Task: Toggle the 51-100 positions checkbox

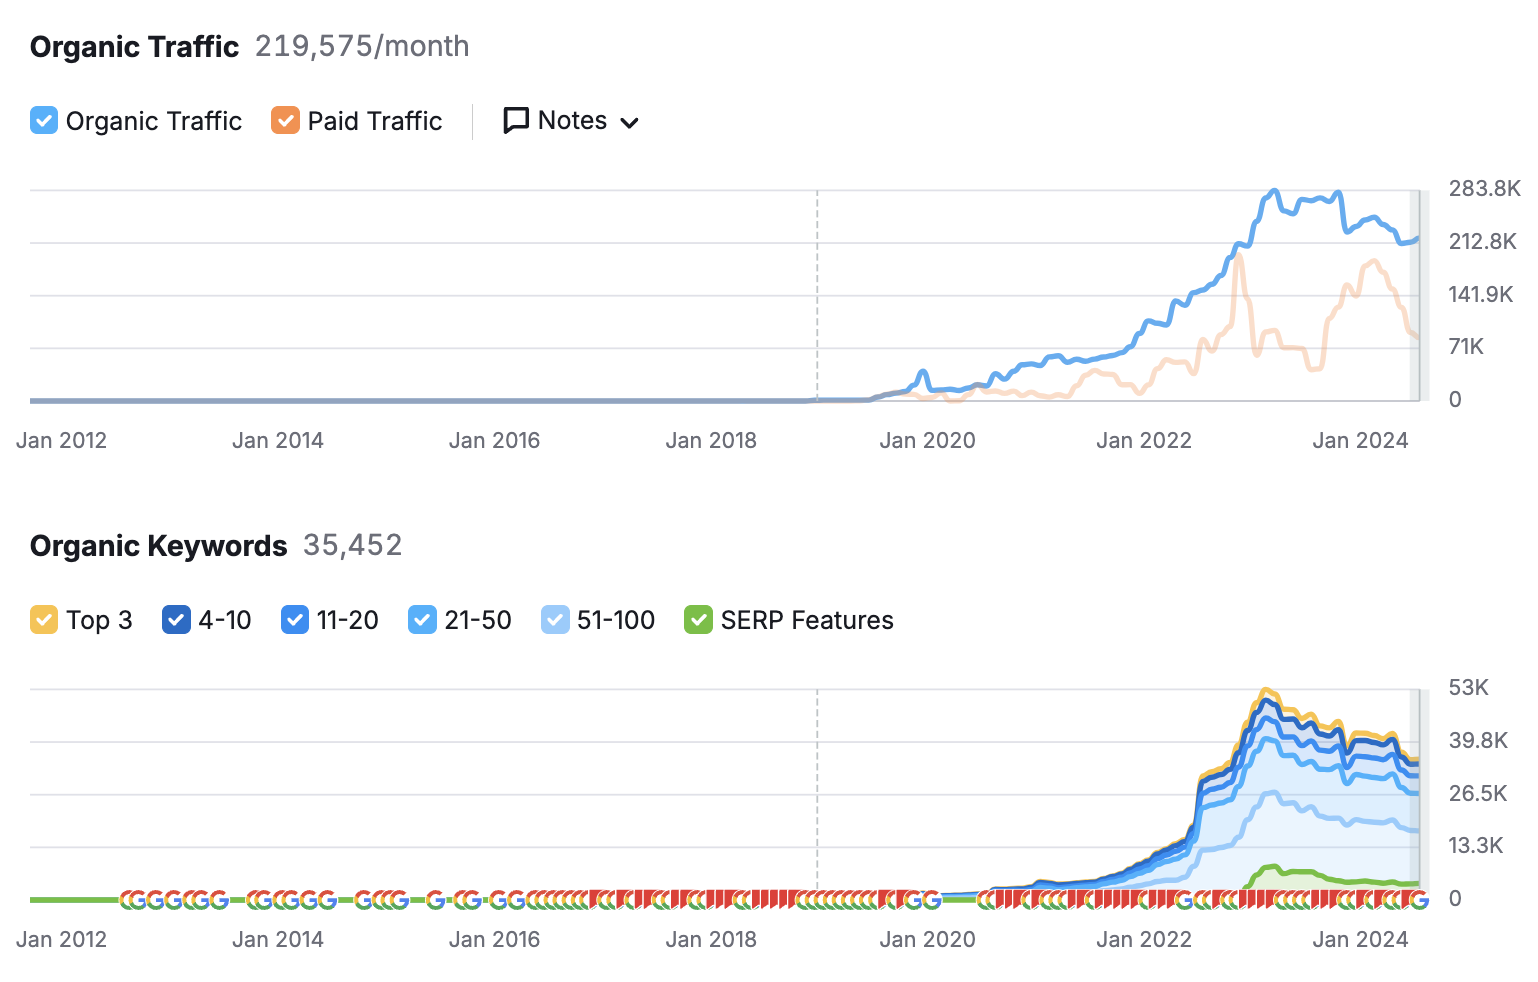Action: pos(555,620)
